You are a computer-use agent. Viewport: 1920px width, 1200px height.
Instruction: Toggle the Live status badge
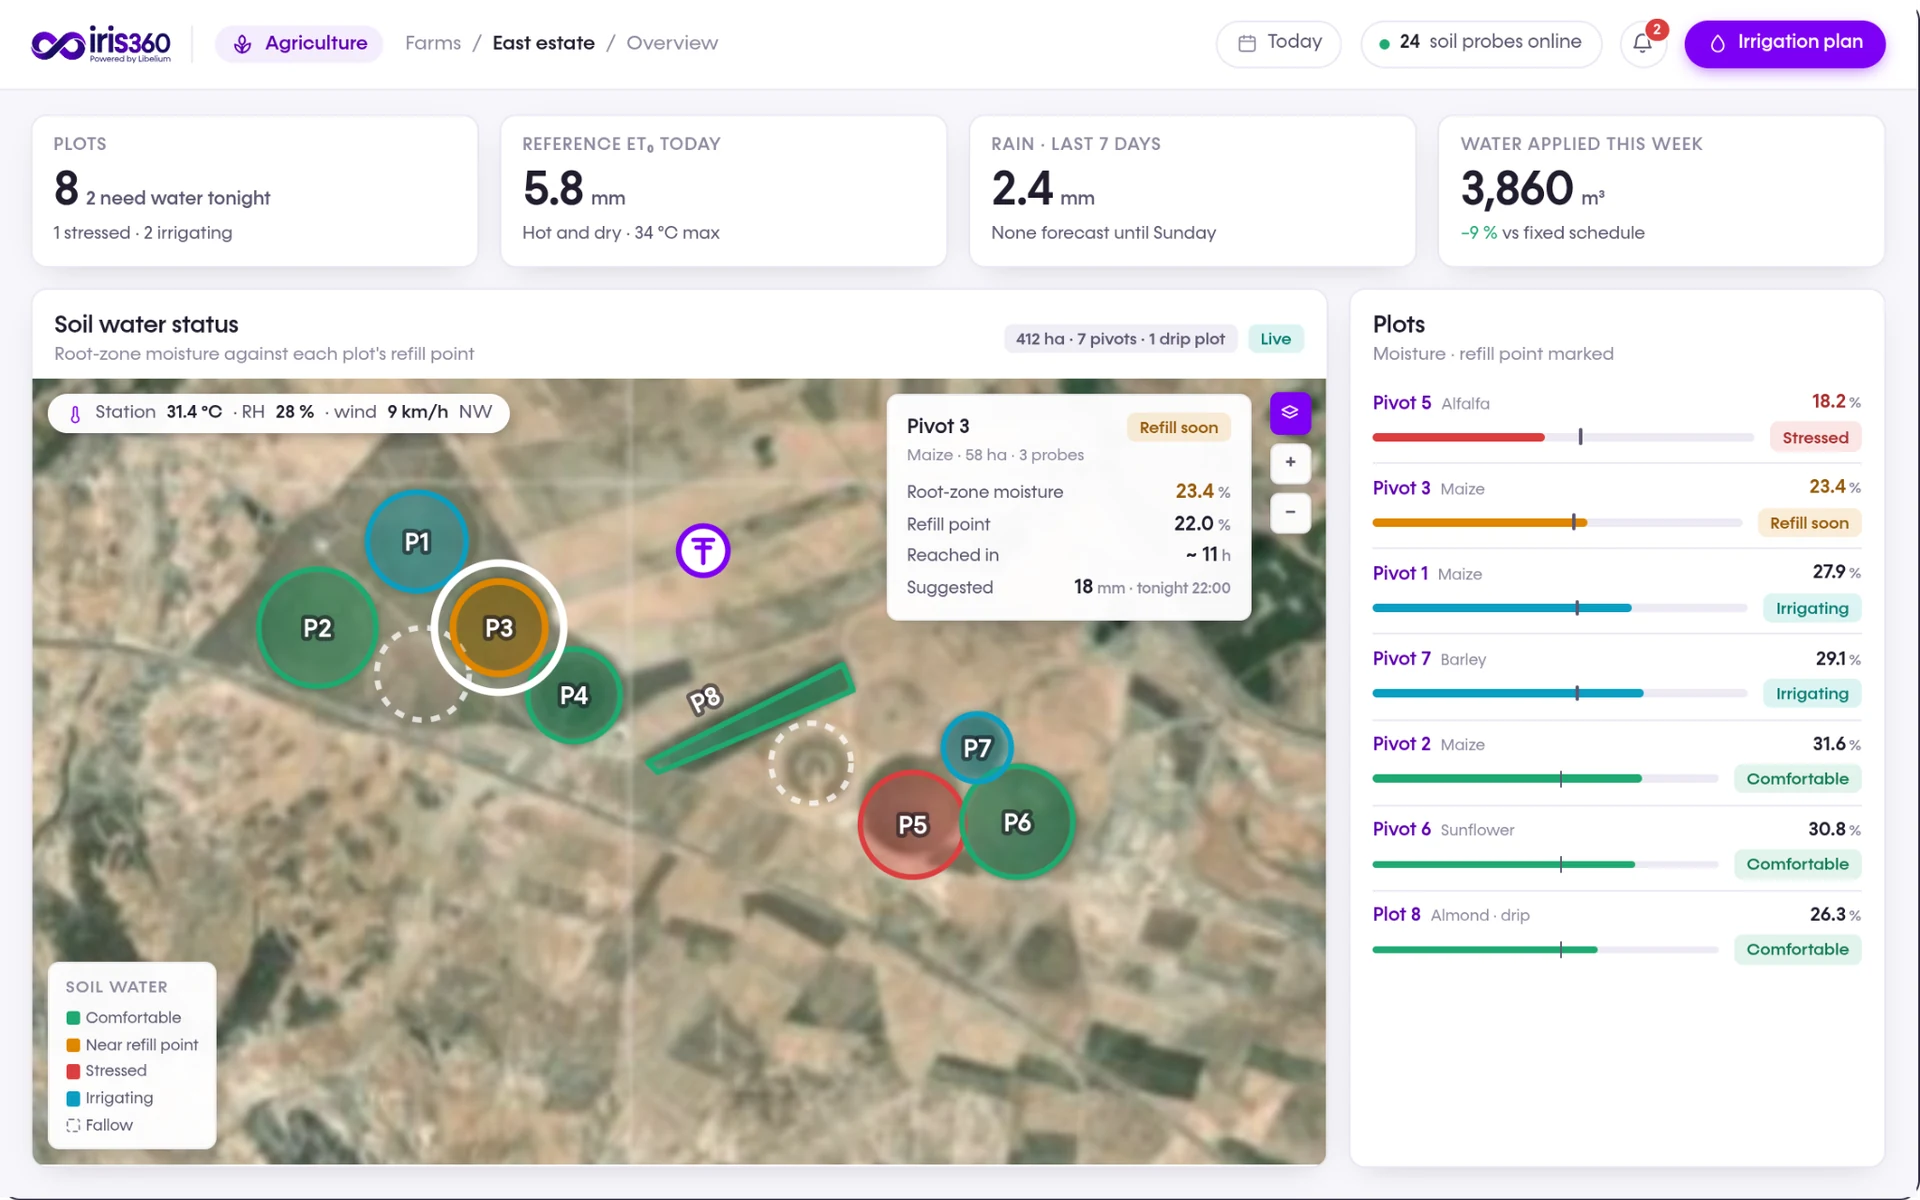click(x=1275, y=339)
